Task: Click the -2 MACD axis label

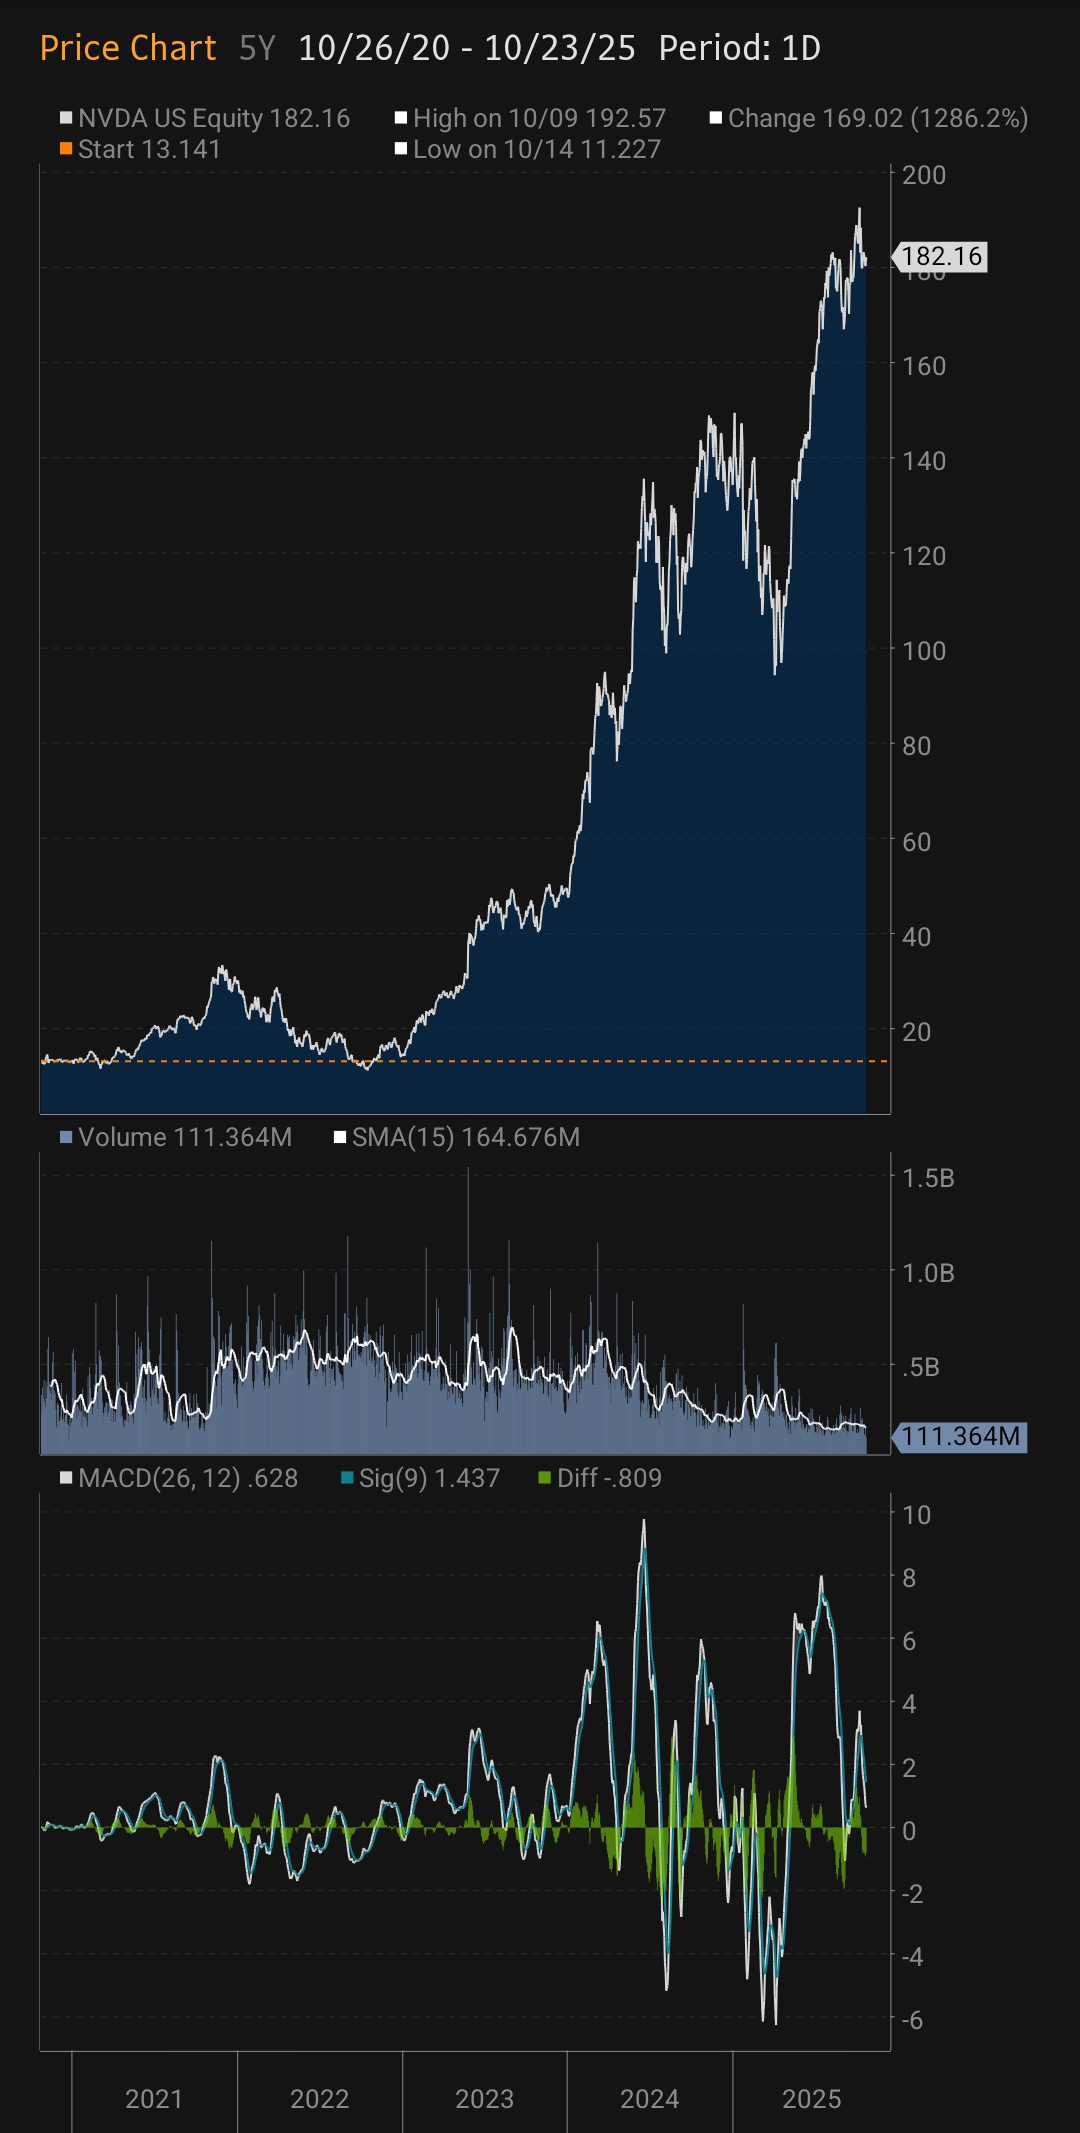Action: tap(912, 1894)
